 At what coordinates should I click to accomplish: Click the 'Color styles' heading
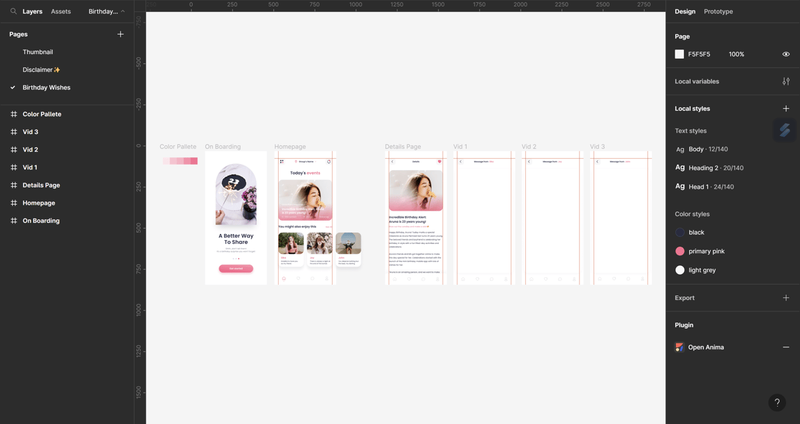(x=692, y=214)
